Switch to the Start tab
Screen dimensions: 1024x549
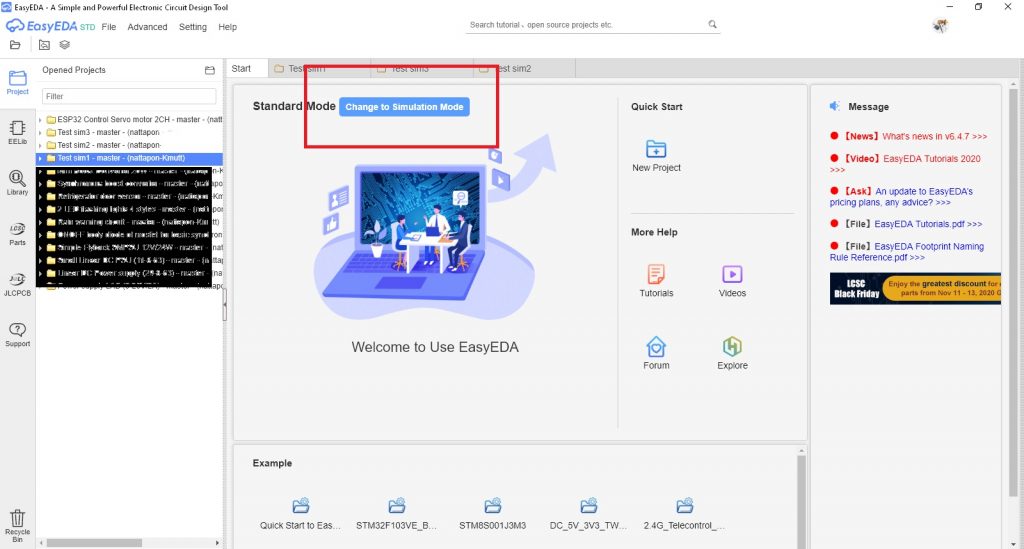tap(241, 69)
